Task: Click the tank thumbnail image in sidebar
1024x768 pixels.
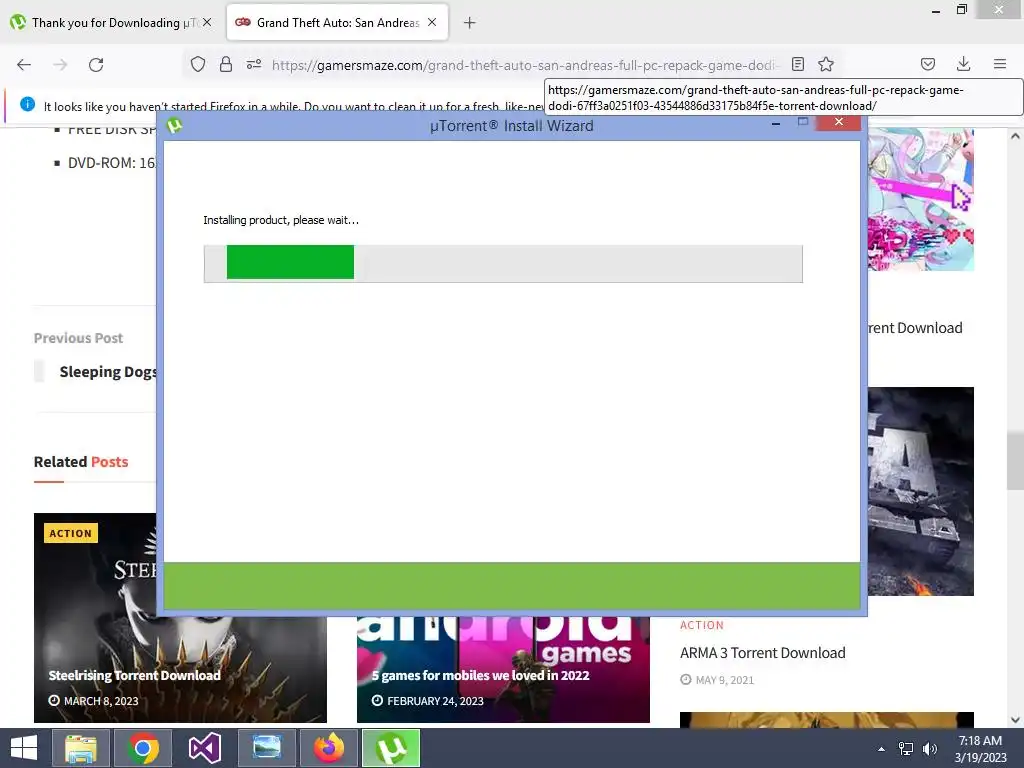Action: point(921,491)
